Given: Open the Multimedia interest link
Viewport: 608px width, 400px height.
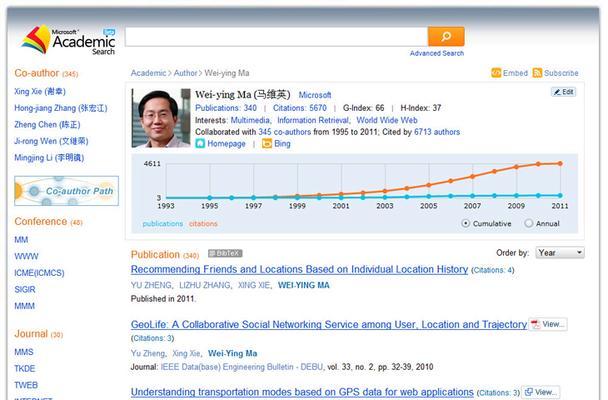Looking at the screenshot, I should click(x=250, y=120).
